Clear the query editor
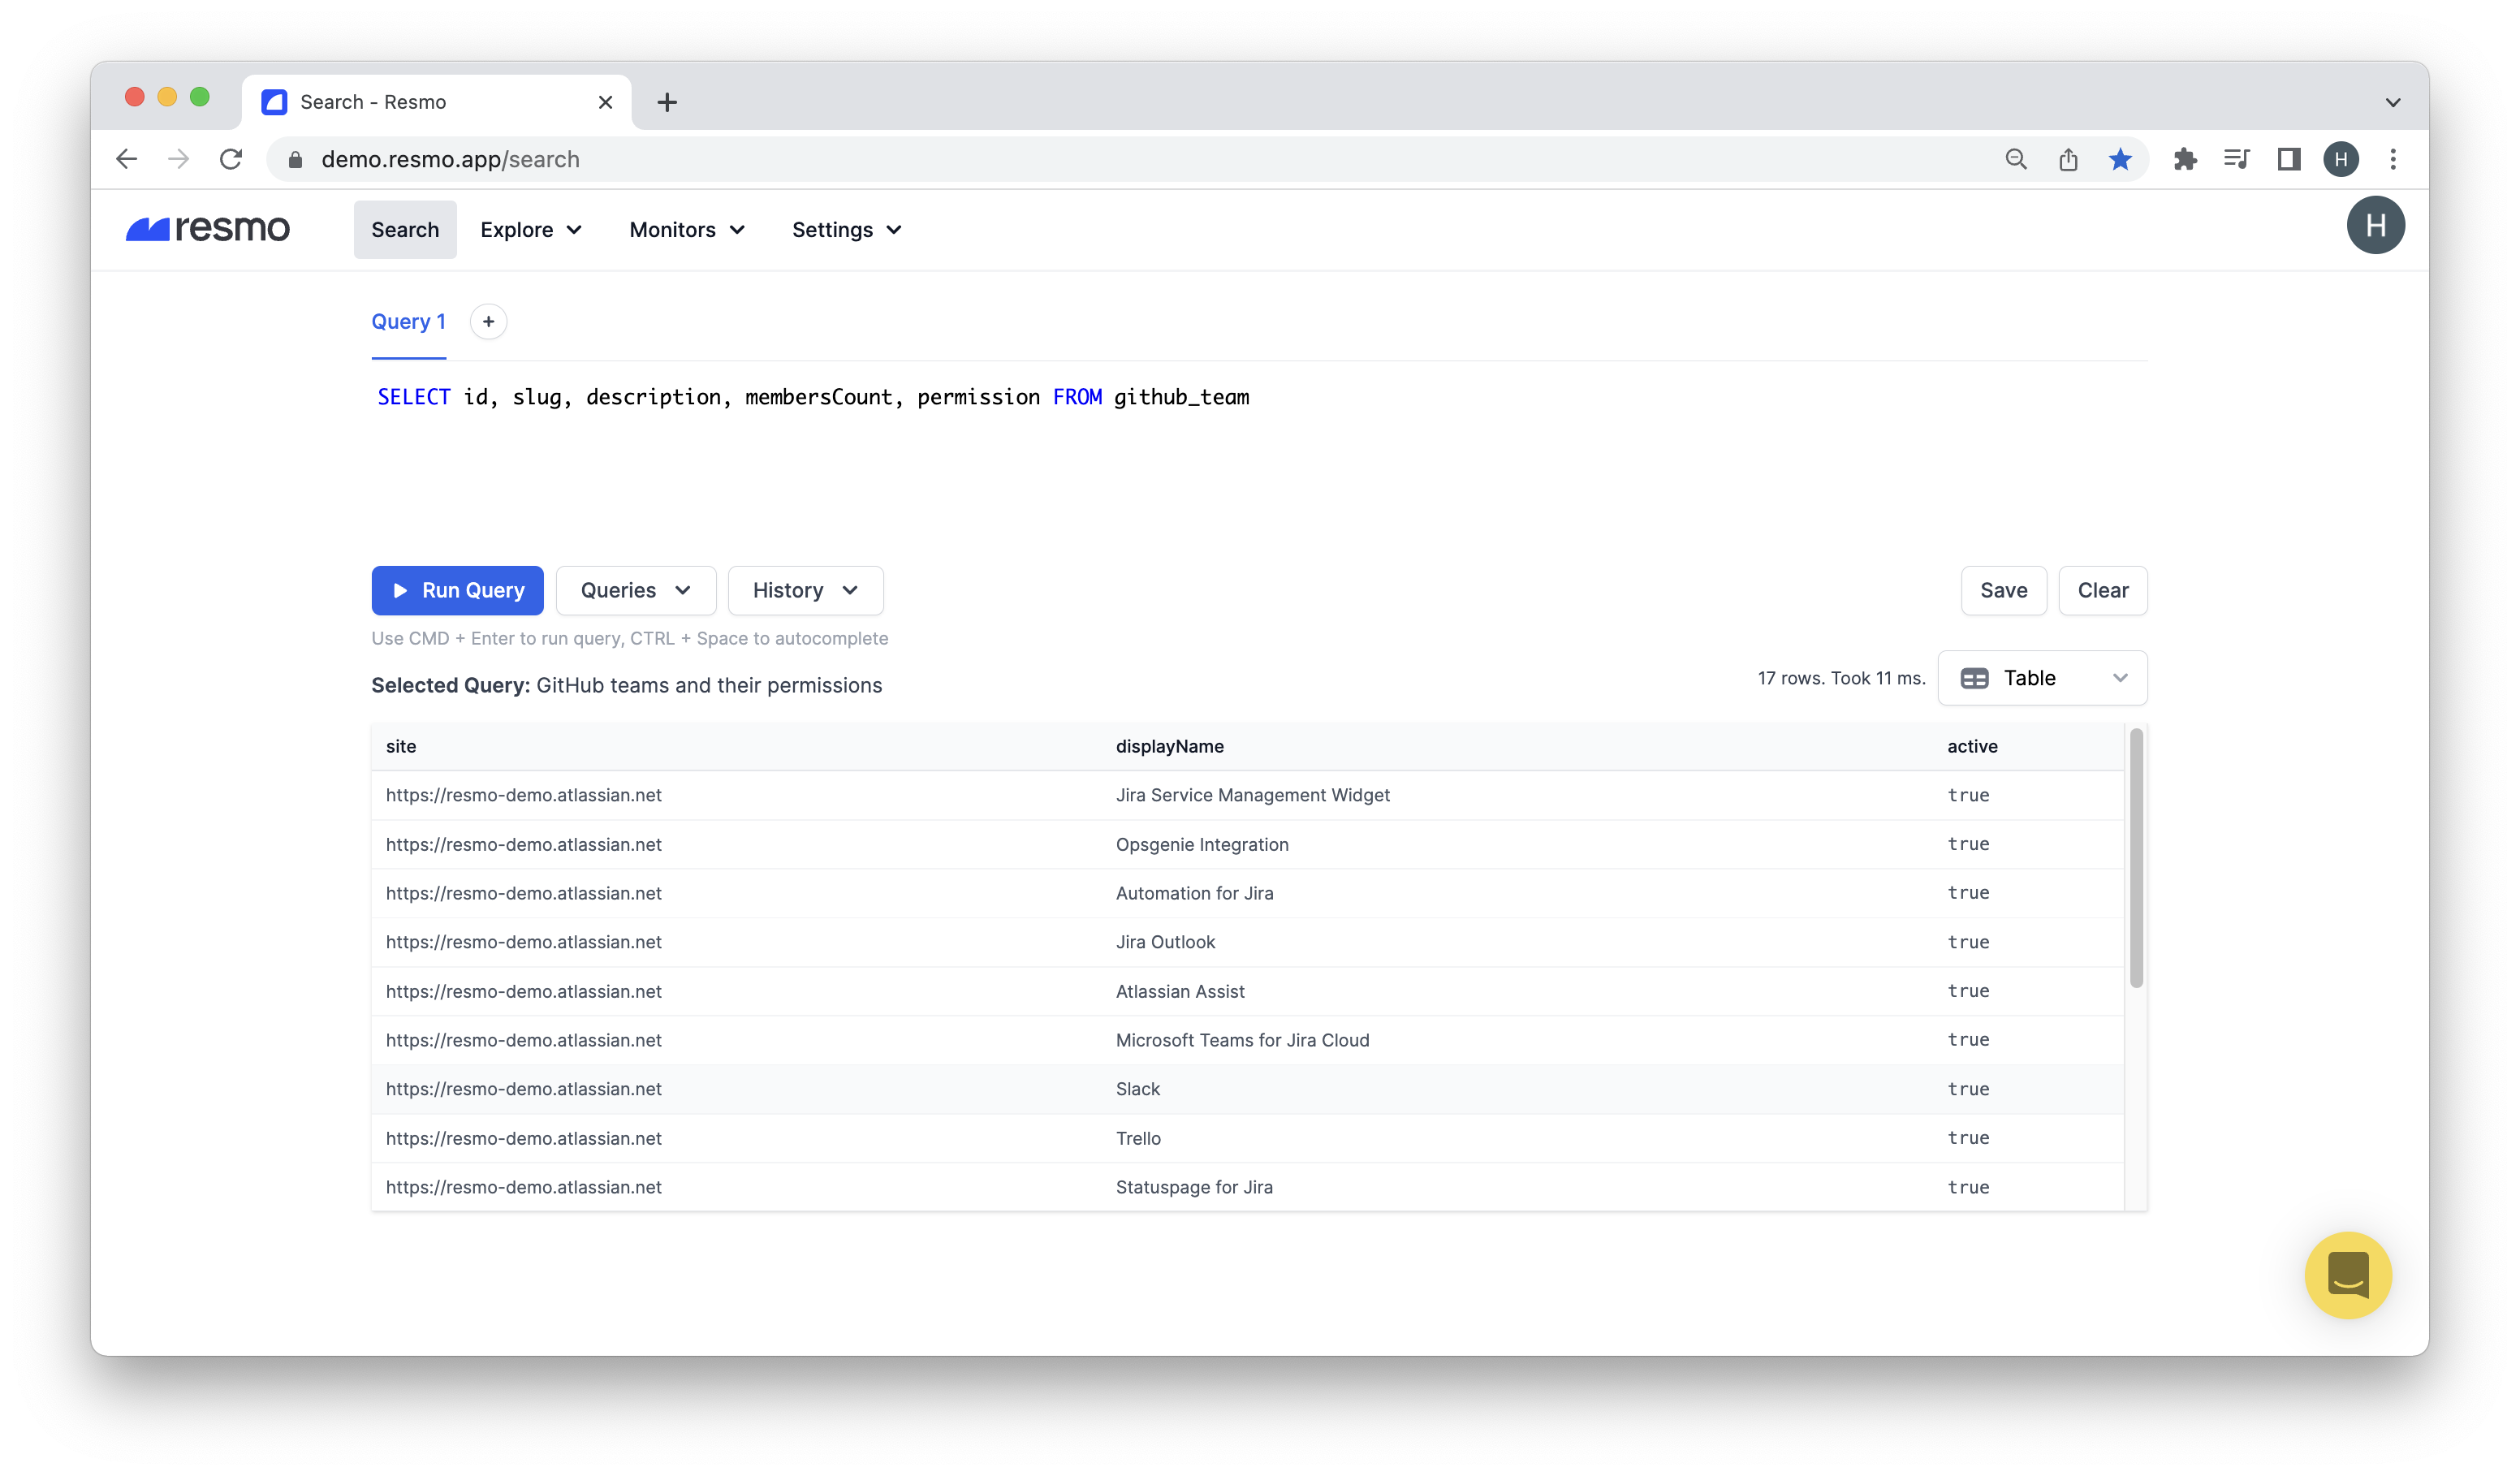This screenshot has width=2520, height=1476. (2102, 591)
